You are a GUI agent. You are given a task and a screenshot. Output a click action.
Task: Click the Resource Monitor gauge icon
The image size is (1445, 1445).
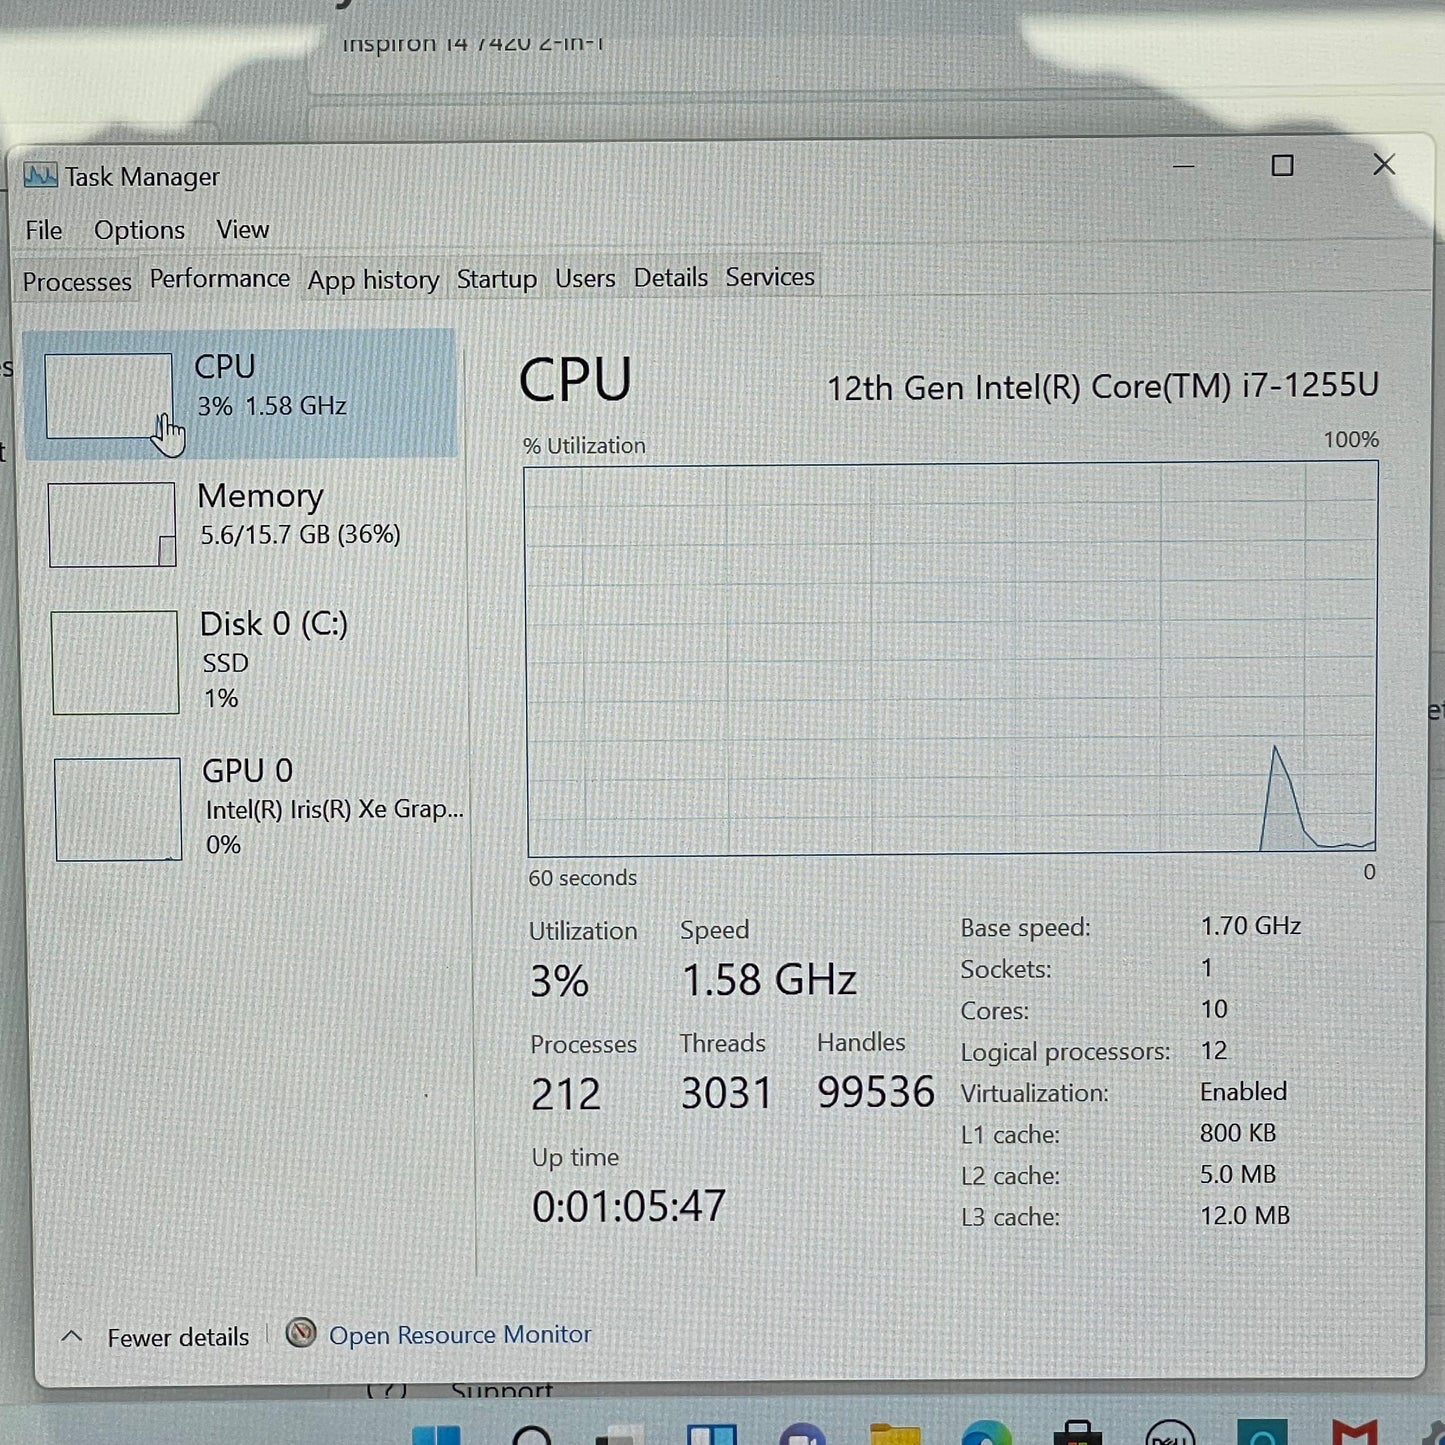301,1333
